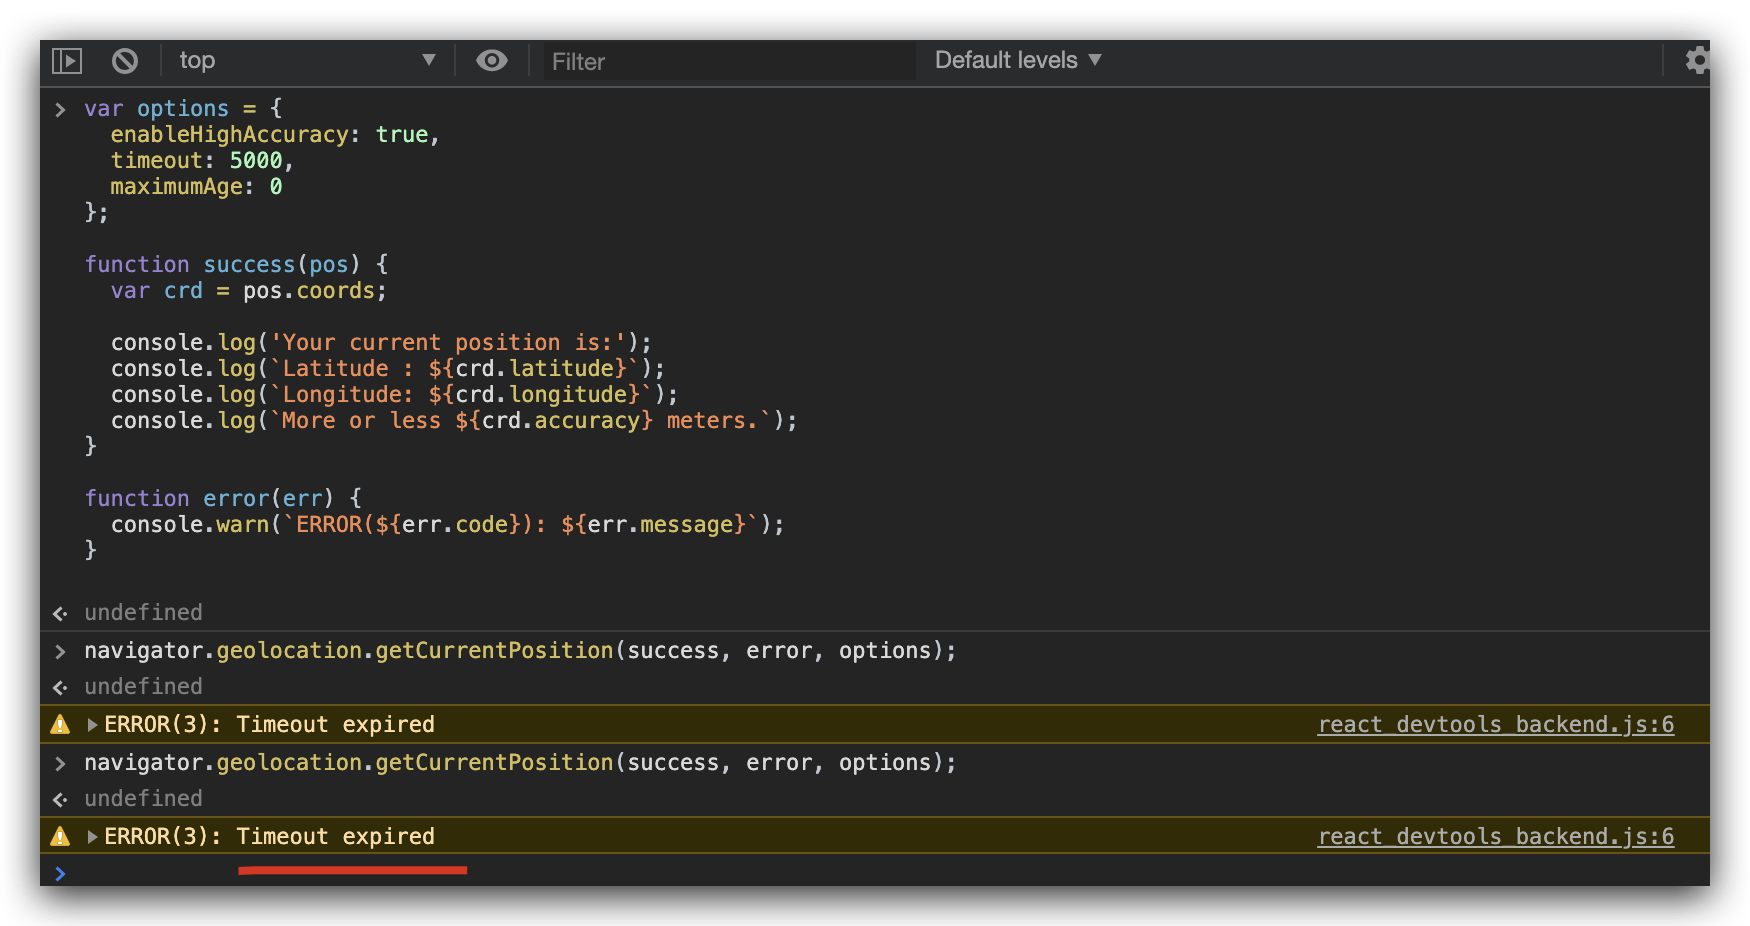Click the 'undefined' result below the function definitions
Image resolution: width=1750 pixels, height=926 pixels.
[143, 613]
